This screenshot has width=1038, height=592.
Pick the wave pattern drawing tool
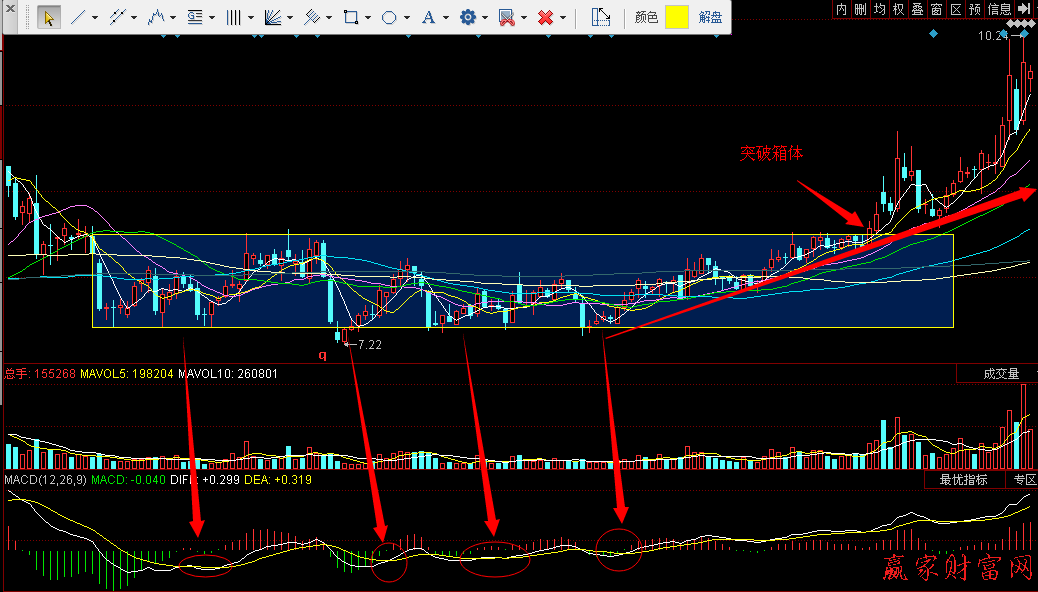point(156,17)
